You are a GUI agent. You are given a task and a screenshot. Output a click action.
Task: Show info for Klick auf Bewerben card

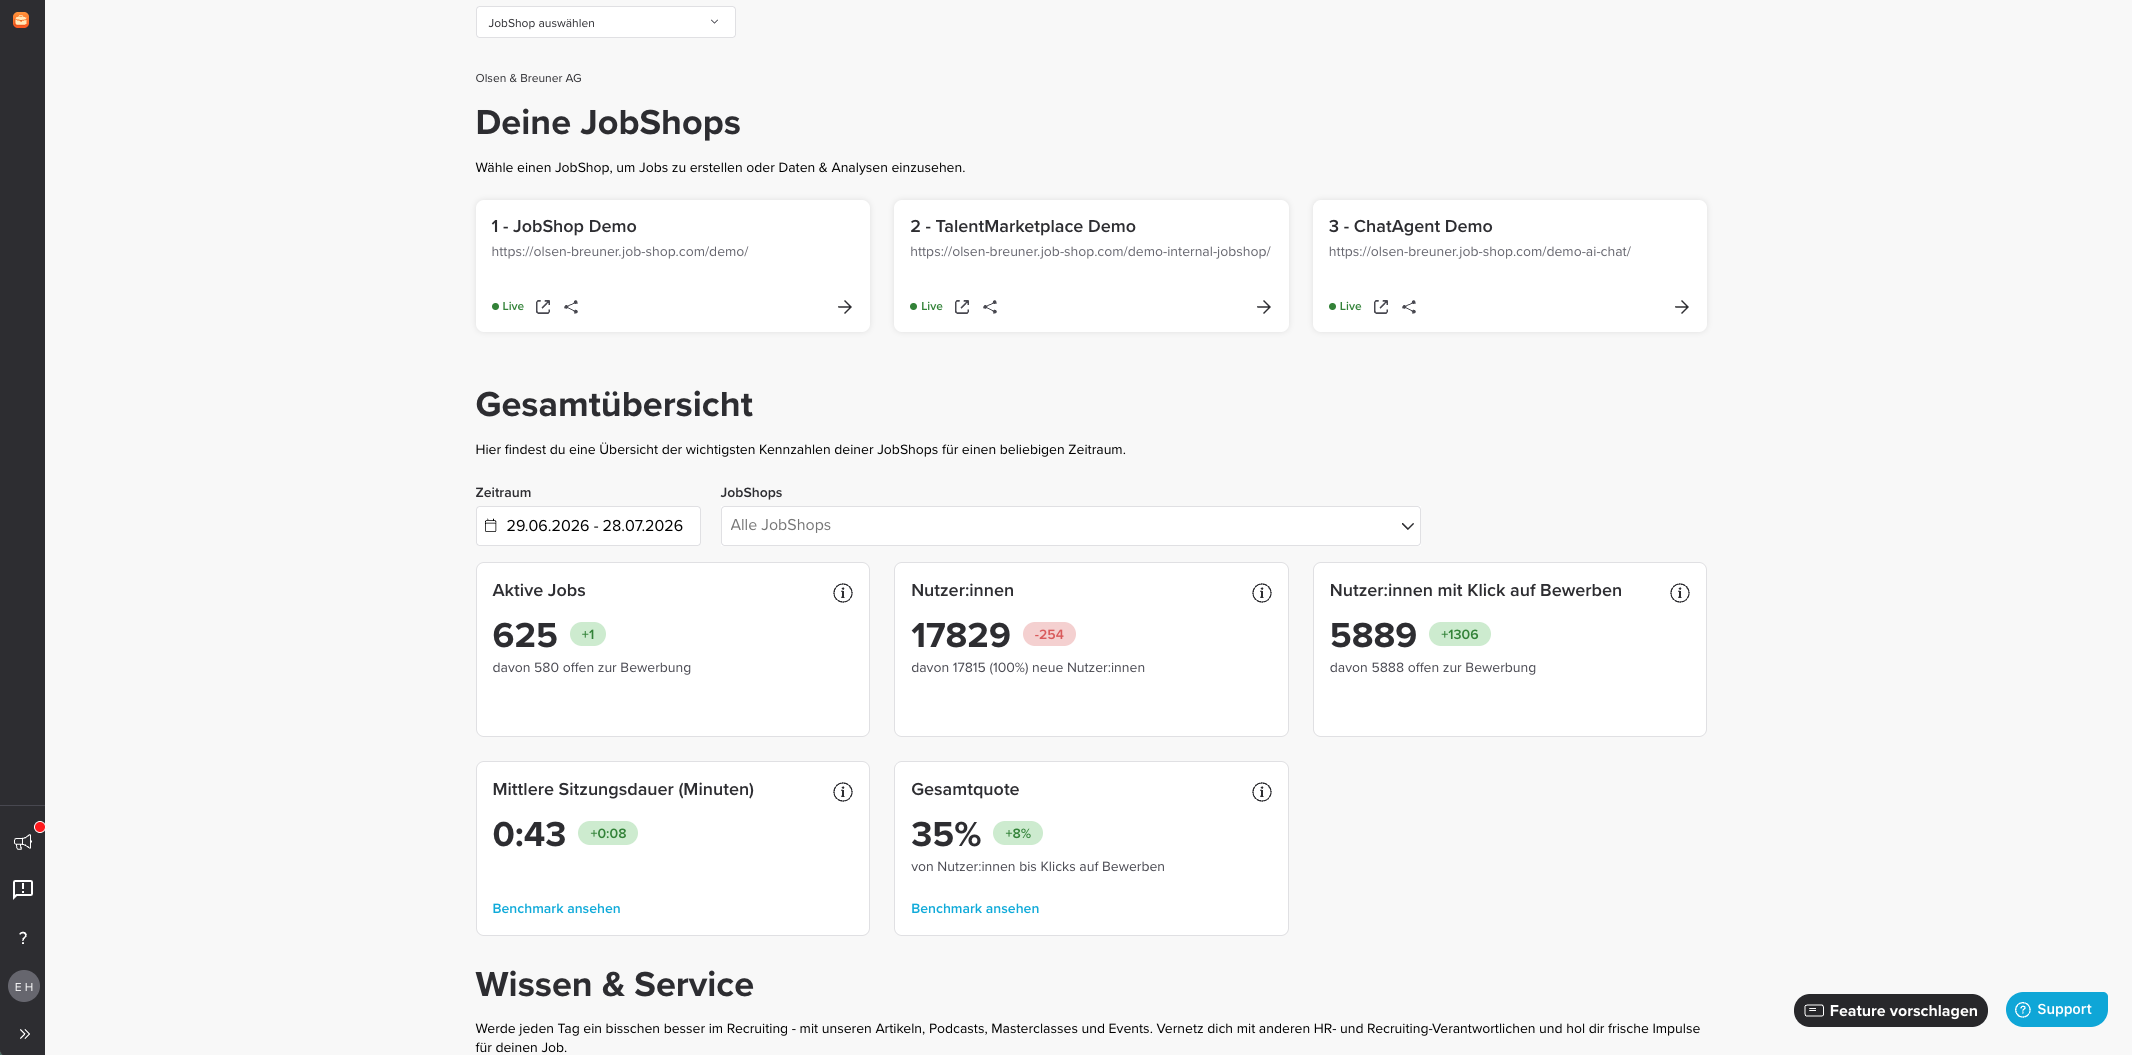click(x=1680, y=593)
